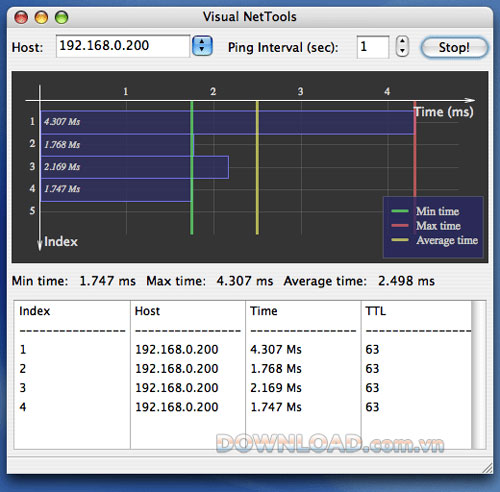The width and height of the screenshot is (500, 492).
Task: Click the Ping Interval value field
Action: click(373, 47)
